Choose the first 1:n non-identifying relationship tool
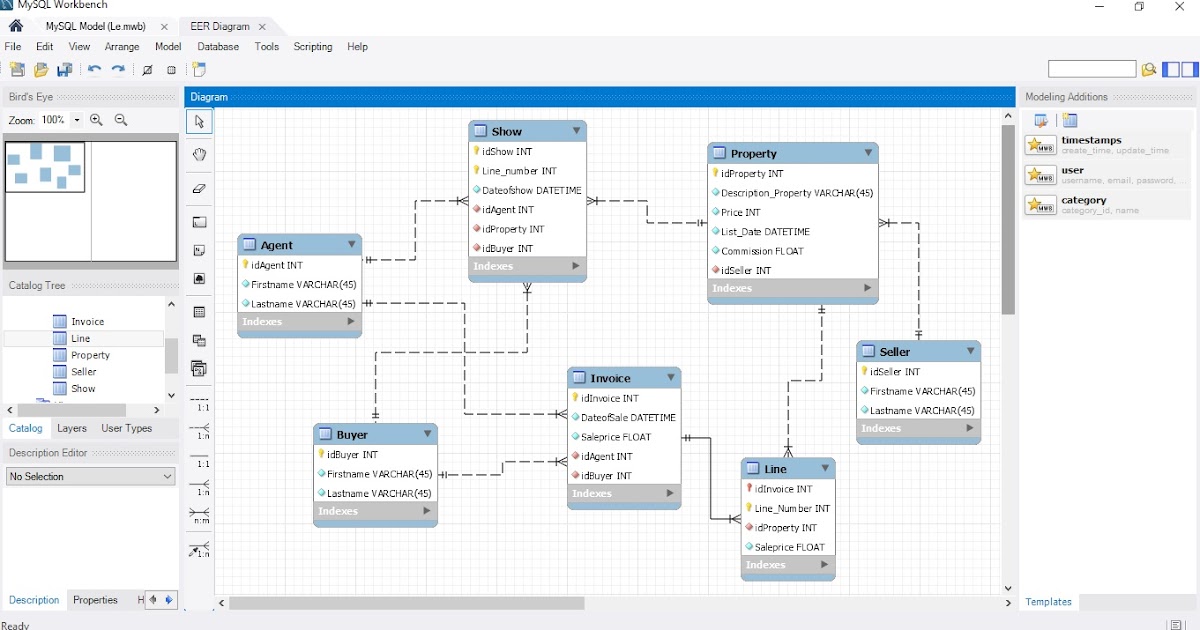Screen dimensions: 1200x630 tap(199, 431)
